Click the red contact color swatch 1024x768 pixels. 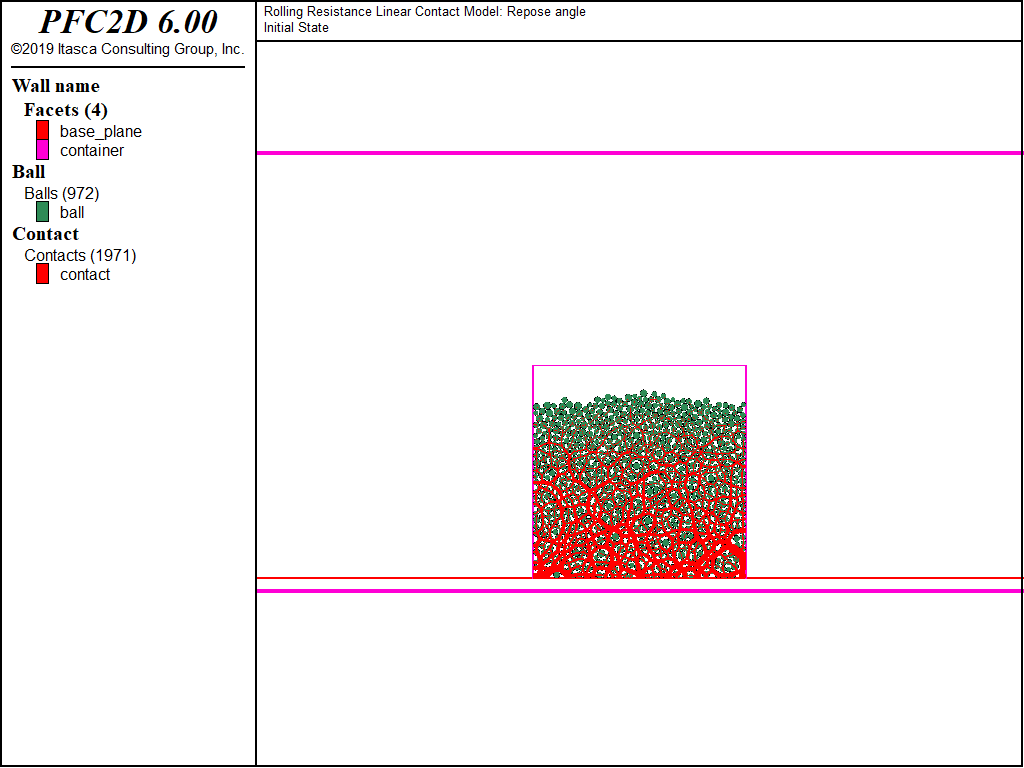(x=42, y=274)
